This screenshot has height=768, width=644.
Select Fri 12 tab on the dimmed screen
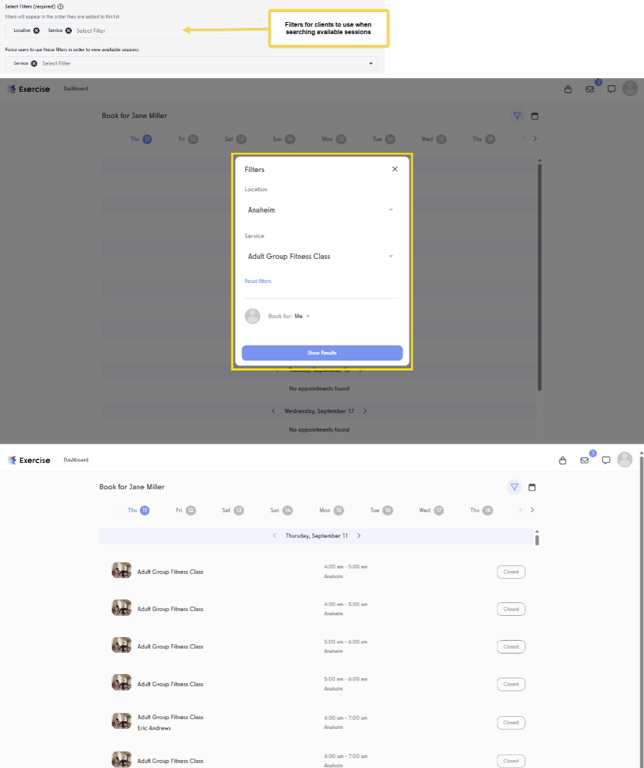click(188, 139)
